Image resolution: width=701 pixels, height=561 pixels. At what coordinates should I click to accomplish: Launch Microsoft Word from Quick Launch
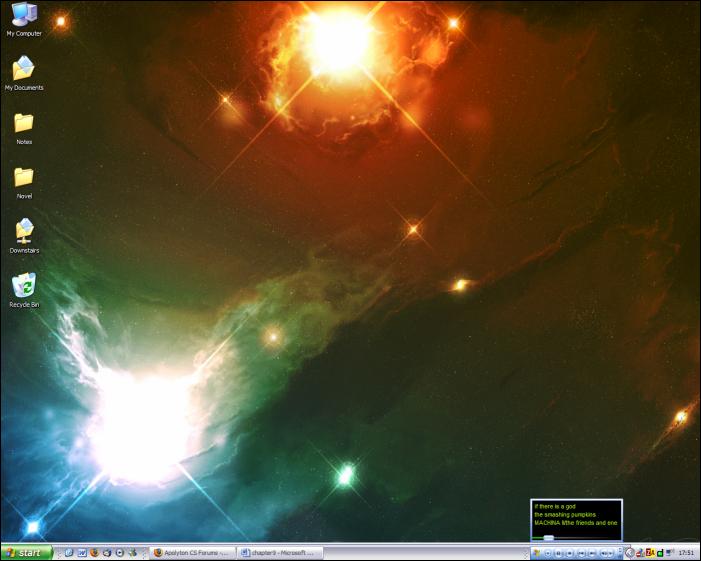(82, 552)
